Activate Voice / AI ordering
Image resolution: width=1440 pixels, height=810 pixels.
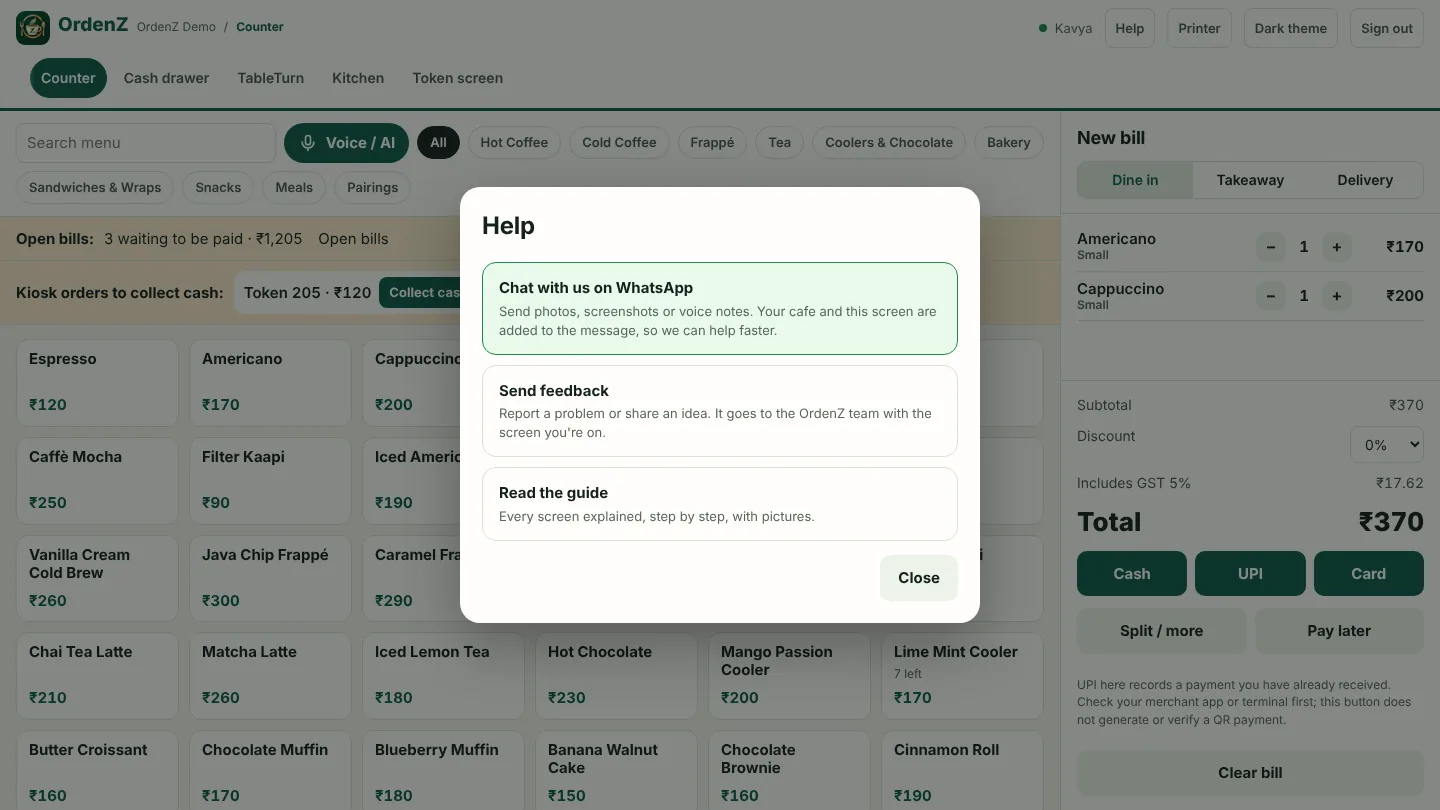click(x=347, y=143)
